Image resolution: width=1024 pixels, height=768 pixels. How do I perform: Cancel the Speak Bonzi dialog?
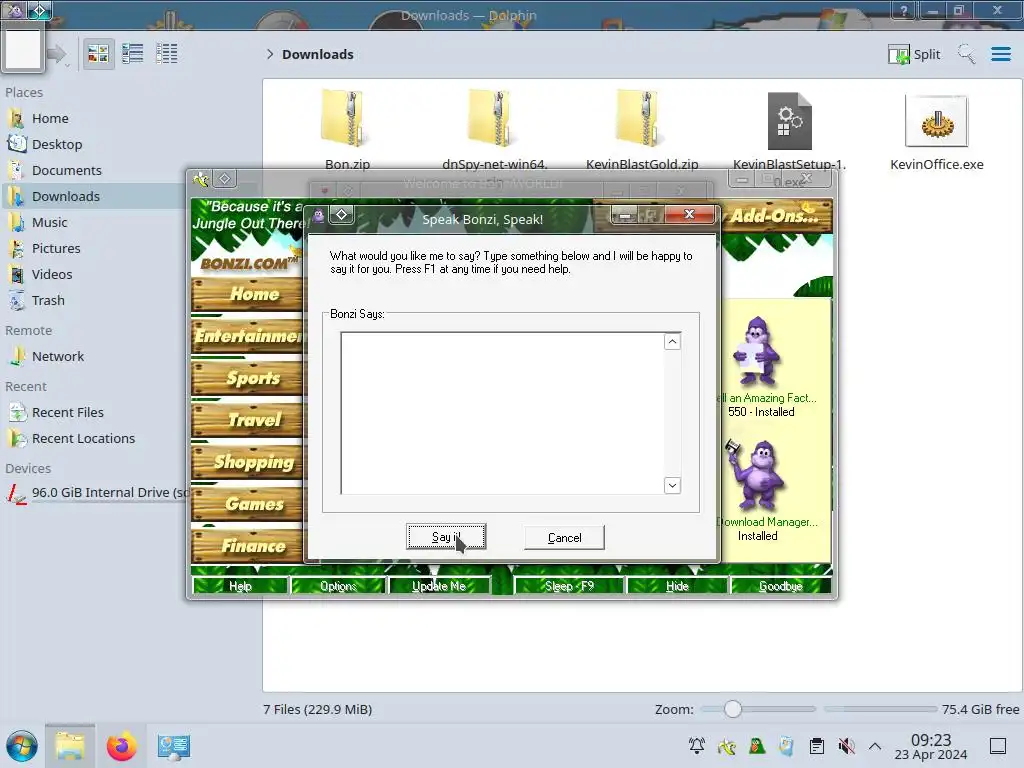(x=564, y=537)
